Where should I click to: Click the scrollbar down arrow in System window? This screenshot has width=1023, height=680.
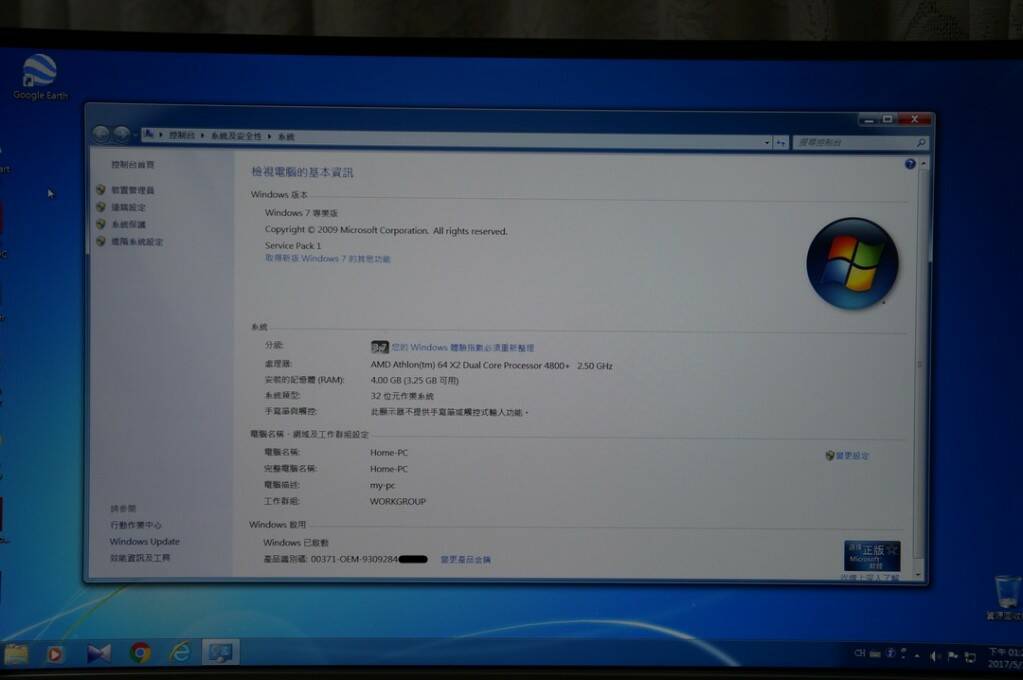(x=918, y=574)
